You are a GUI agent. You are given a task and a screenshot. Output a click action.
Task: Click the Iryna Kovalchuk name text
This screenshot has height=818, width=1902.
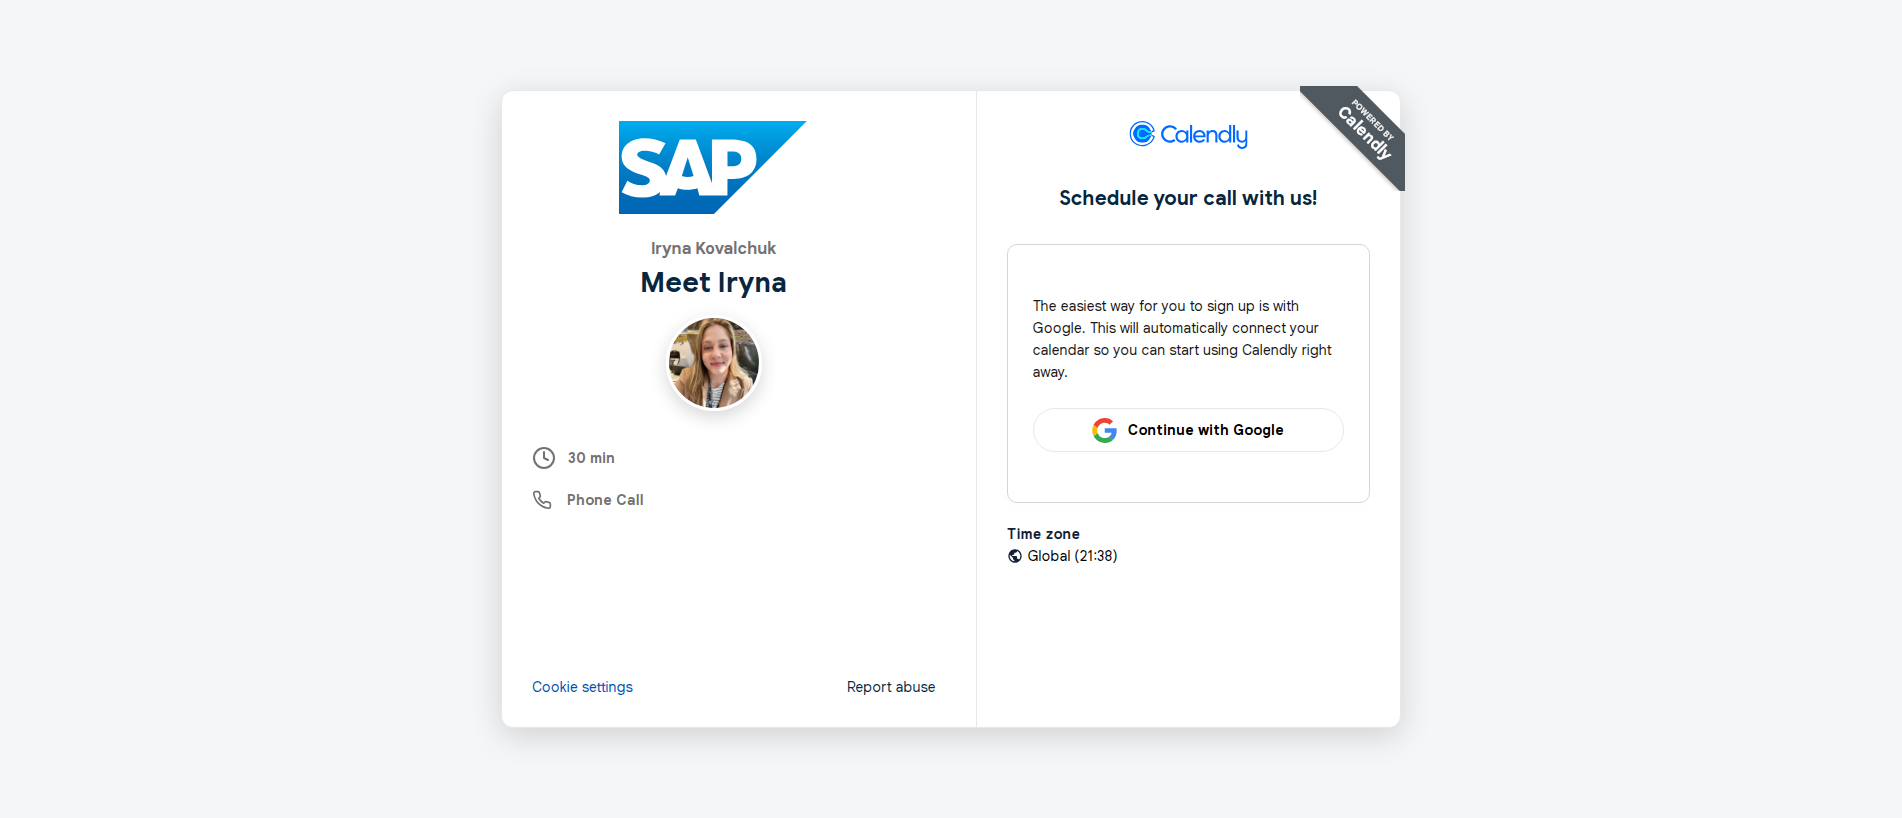click(x=713, y=248)
